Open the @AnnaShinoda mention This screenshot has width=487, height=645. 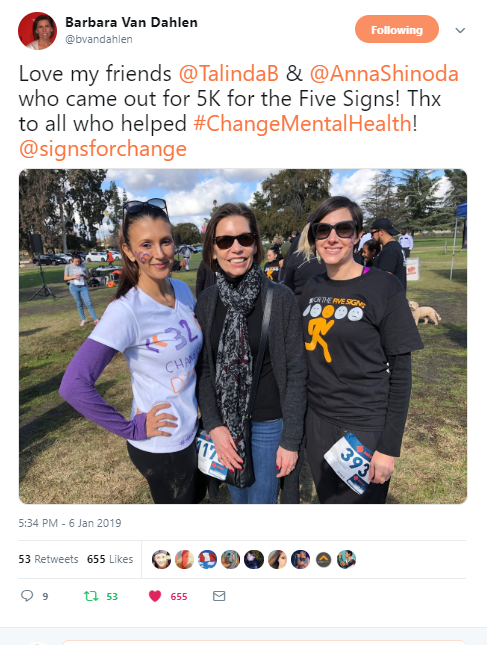(384, 74)
